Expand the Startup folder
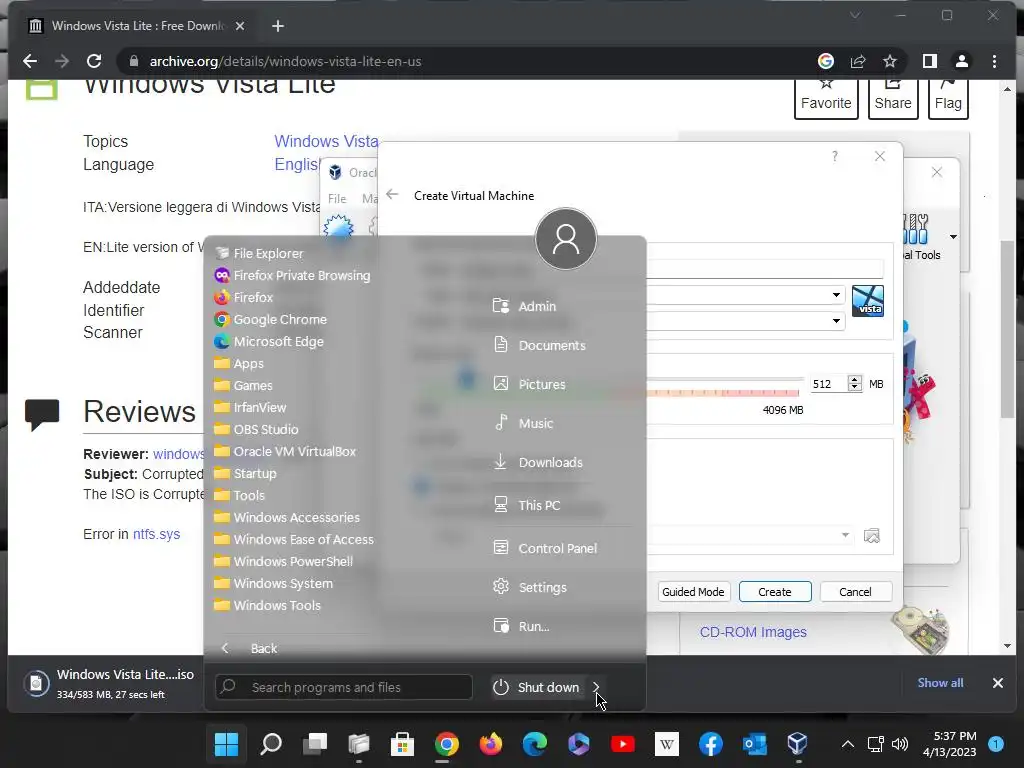The height and width of the screenshot is (768, 1024). tap(246, 473)
